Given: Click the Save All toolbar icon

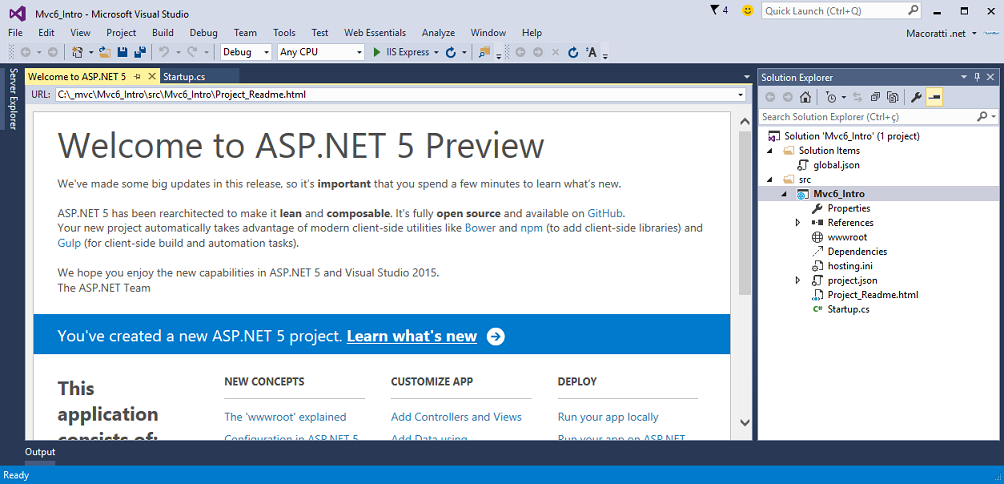Looking at the screenshot, I should point(140,52).
